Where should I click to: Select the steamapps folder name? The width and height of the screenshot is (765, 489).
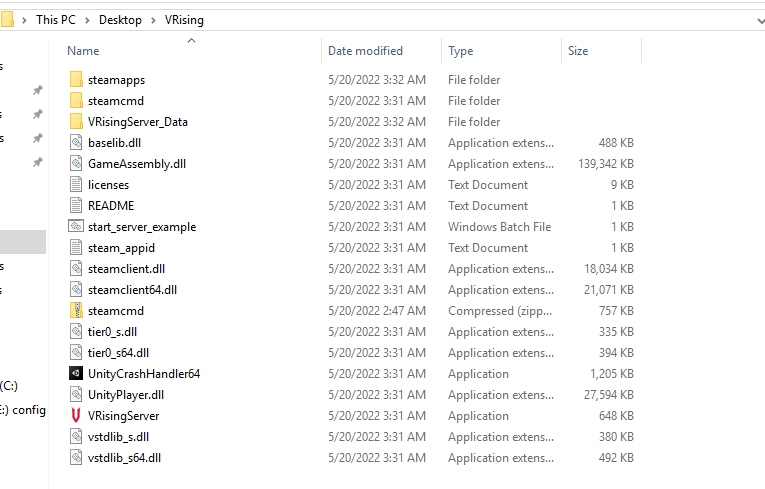pyautogui.click(x=116, y=80)
